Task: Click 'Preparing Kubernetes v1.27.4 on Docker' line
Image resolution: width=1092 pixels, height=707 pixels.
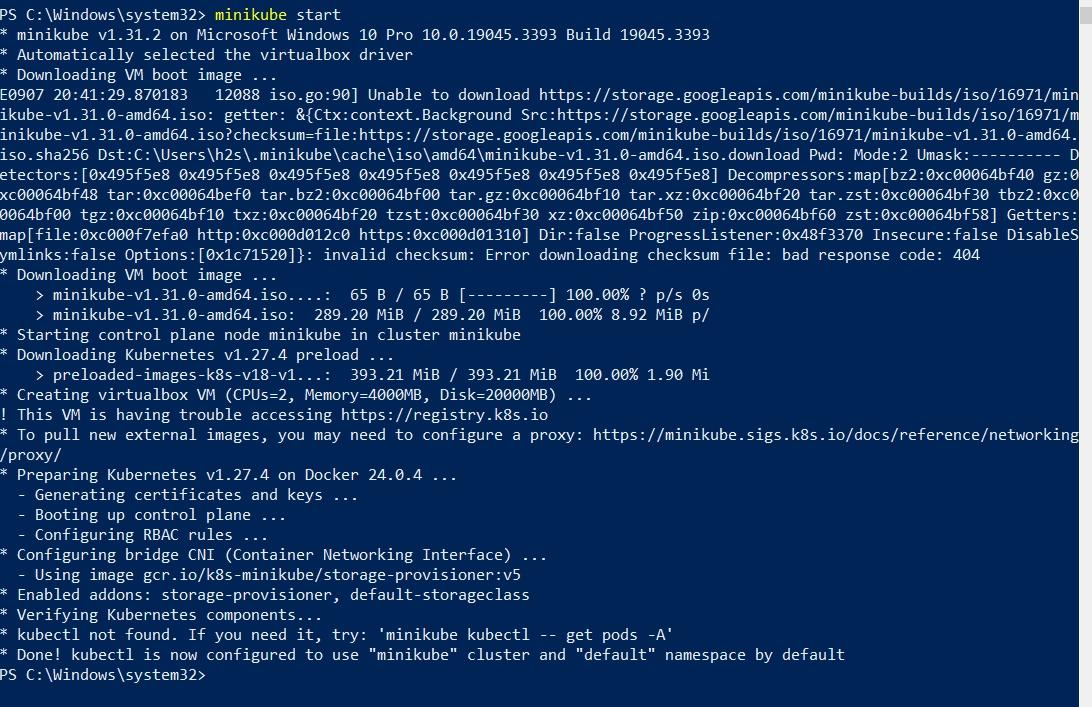Action: 228,475
